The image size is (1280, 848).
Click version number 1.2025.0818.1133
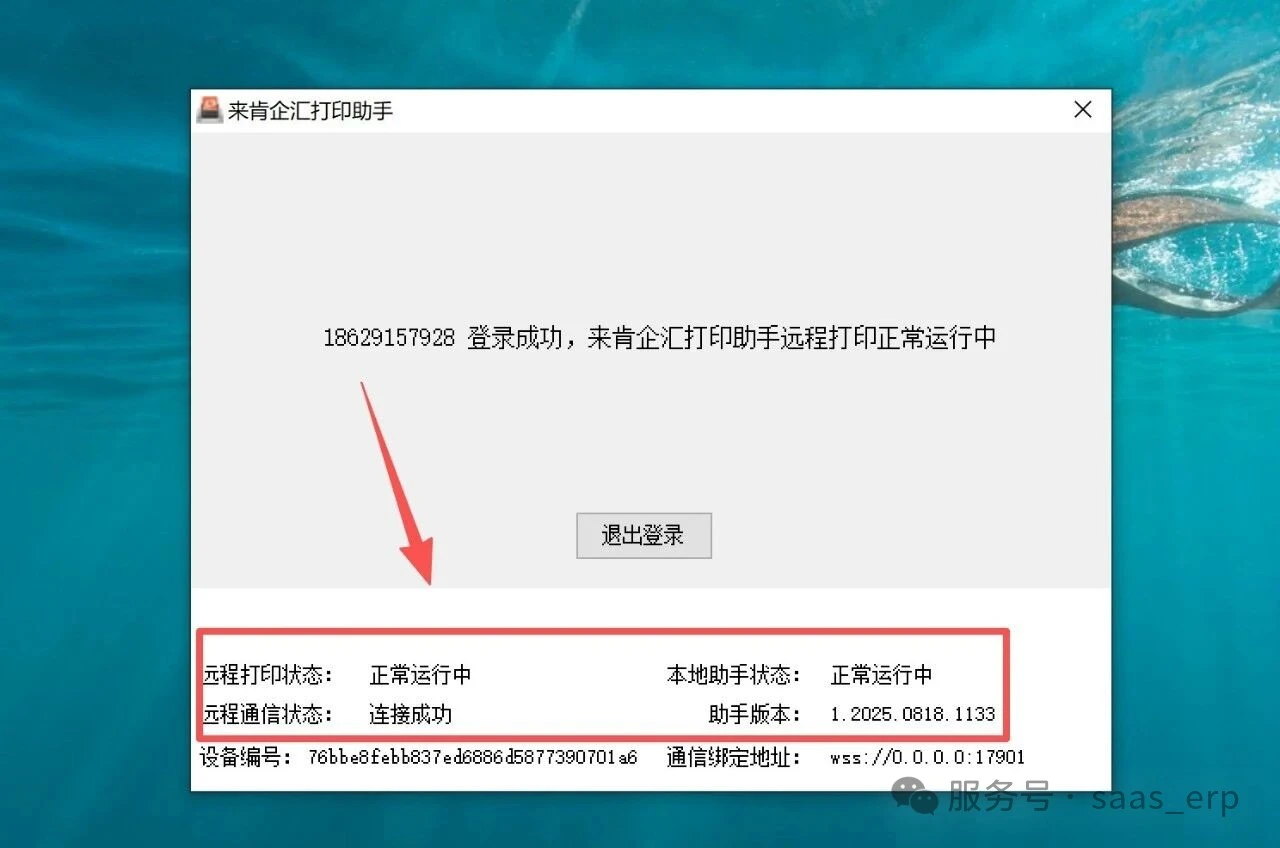pyautogui.click(x=913, y=714)
